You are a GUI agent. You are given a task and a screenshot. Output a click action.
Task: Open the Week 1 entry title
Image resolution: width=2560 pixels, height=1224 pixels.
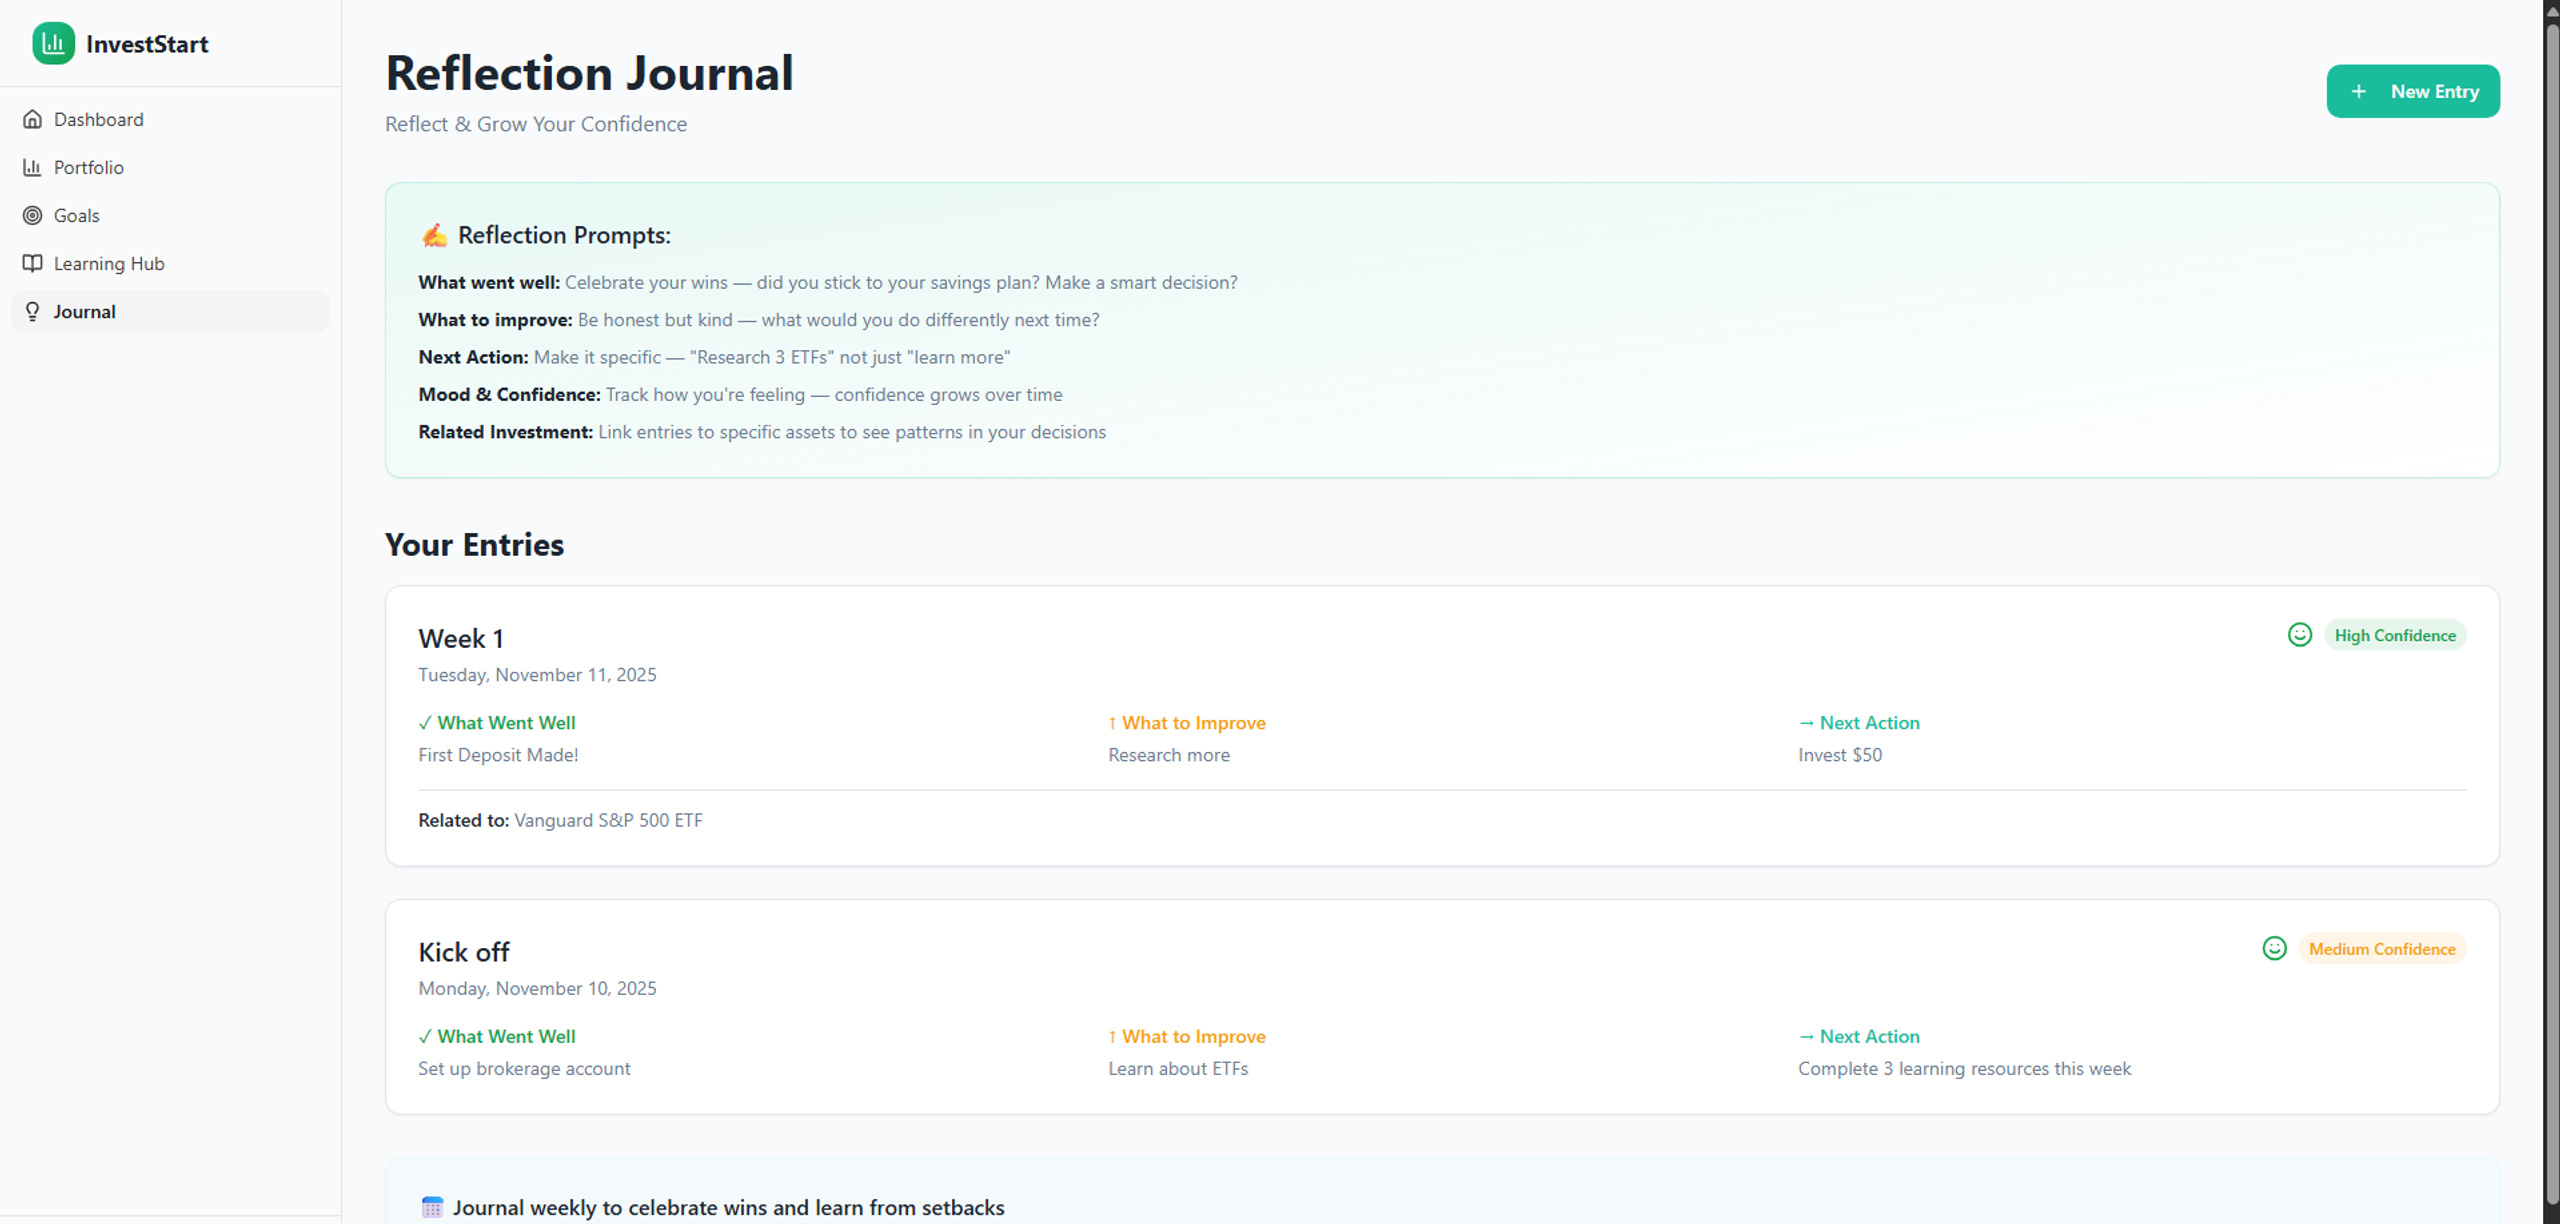[x=461, y=638]
